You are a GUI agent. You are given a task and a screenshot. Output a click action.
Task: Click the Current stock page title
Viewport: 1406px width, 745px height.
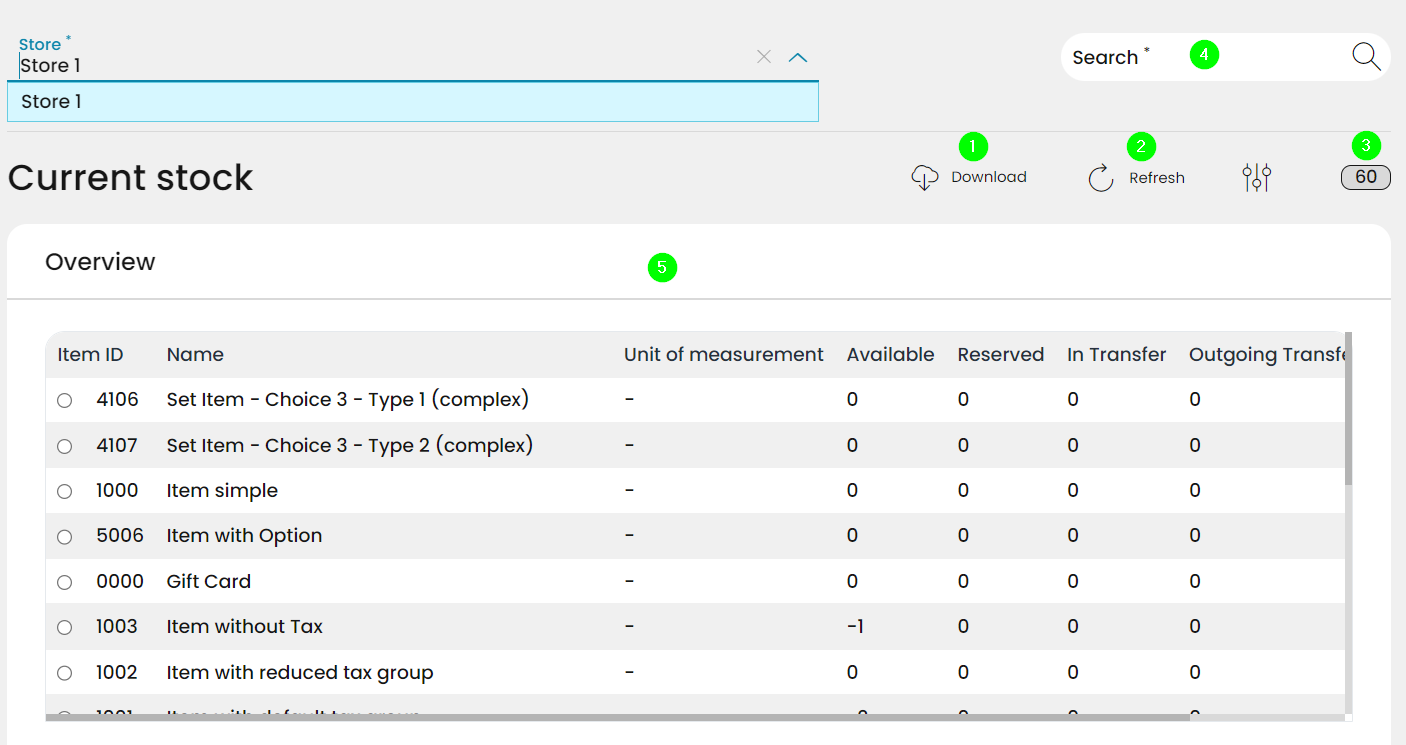click(x=130, y=178)
